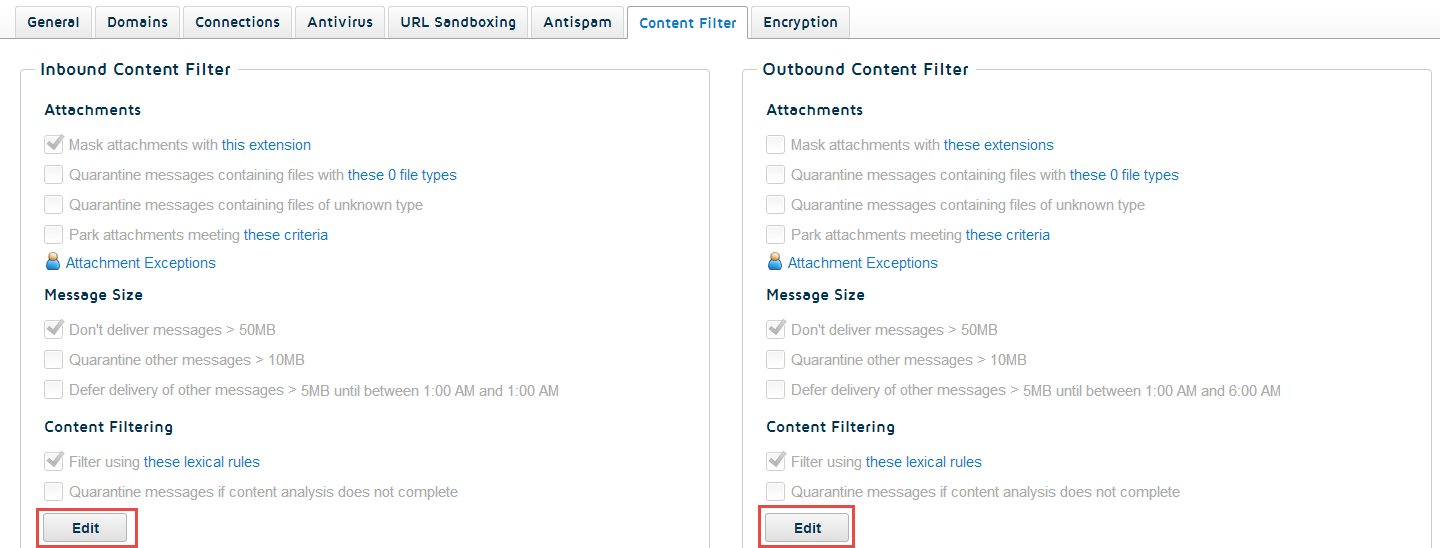1440x548 pixels.
Task: Toggle Inbound Filter using lexical rules checkbox
Action: [x=54, y=461]
